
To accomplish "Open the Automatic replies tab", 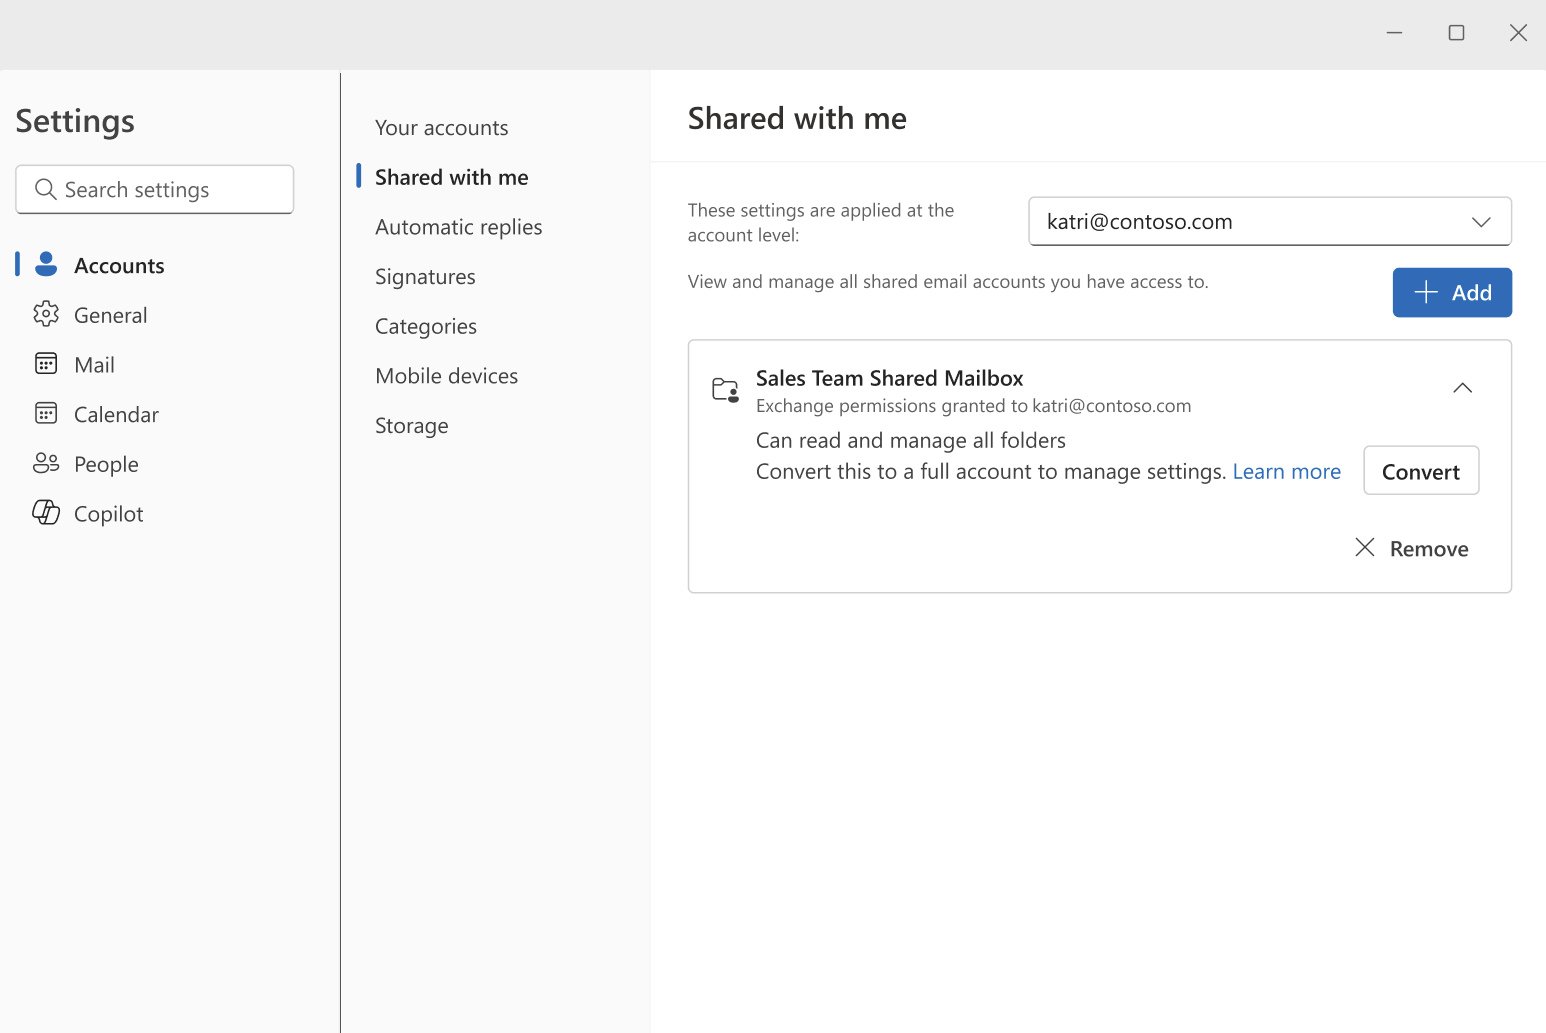I will 458,227.
